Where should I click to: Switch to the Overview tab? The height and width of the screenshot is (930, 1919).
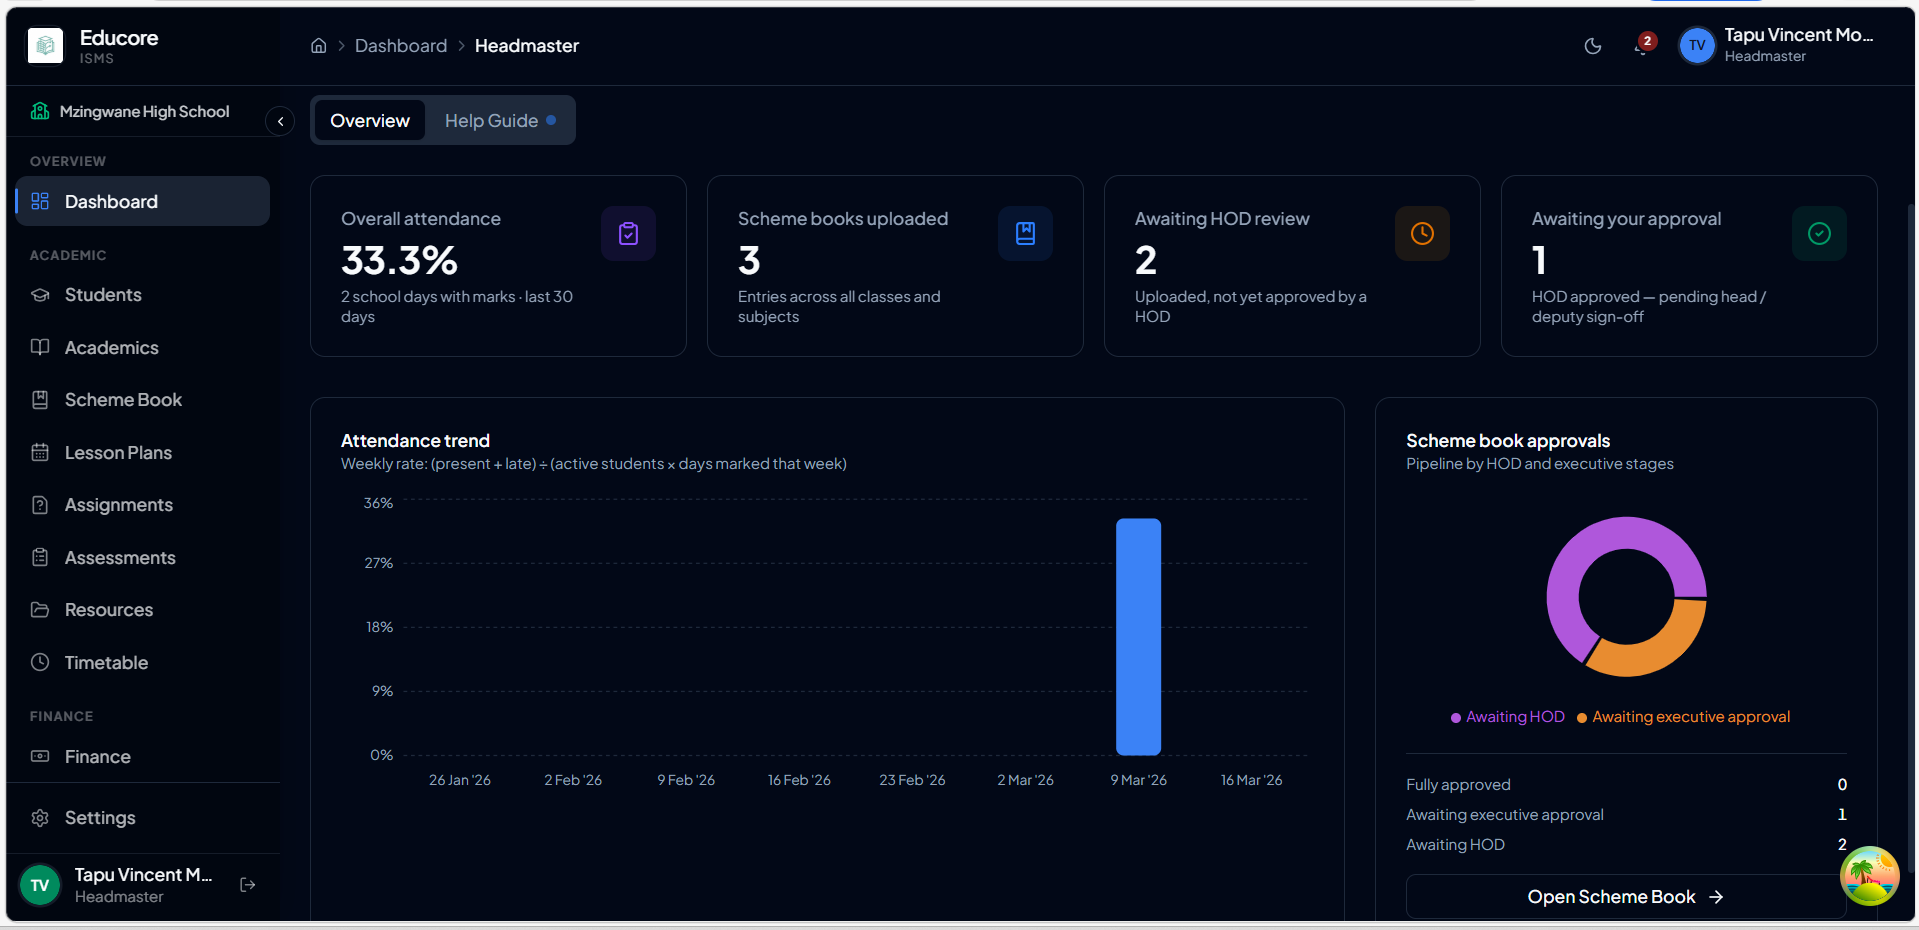[370, 121]
